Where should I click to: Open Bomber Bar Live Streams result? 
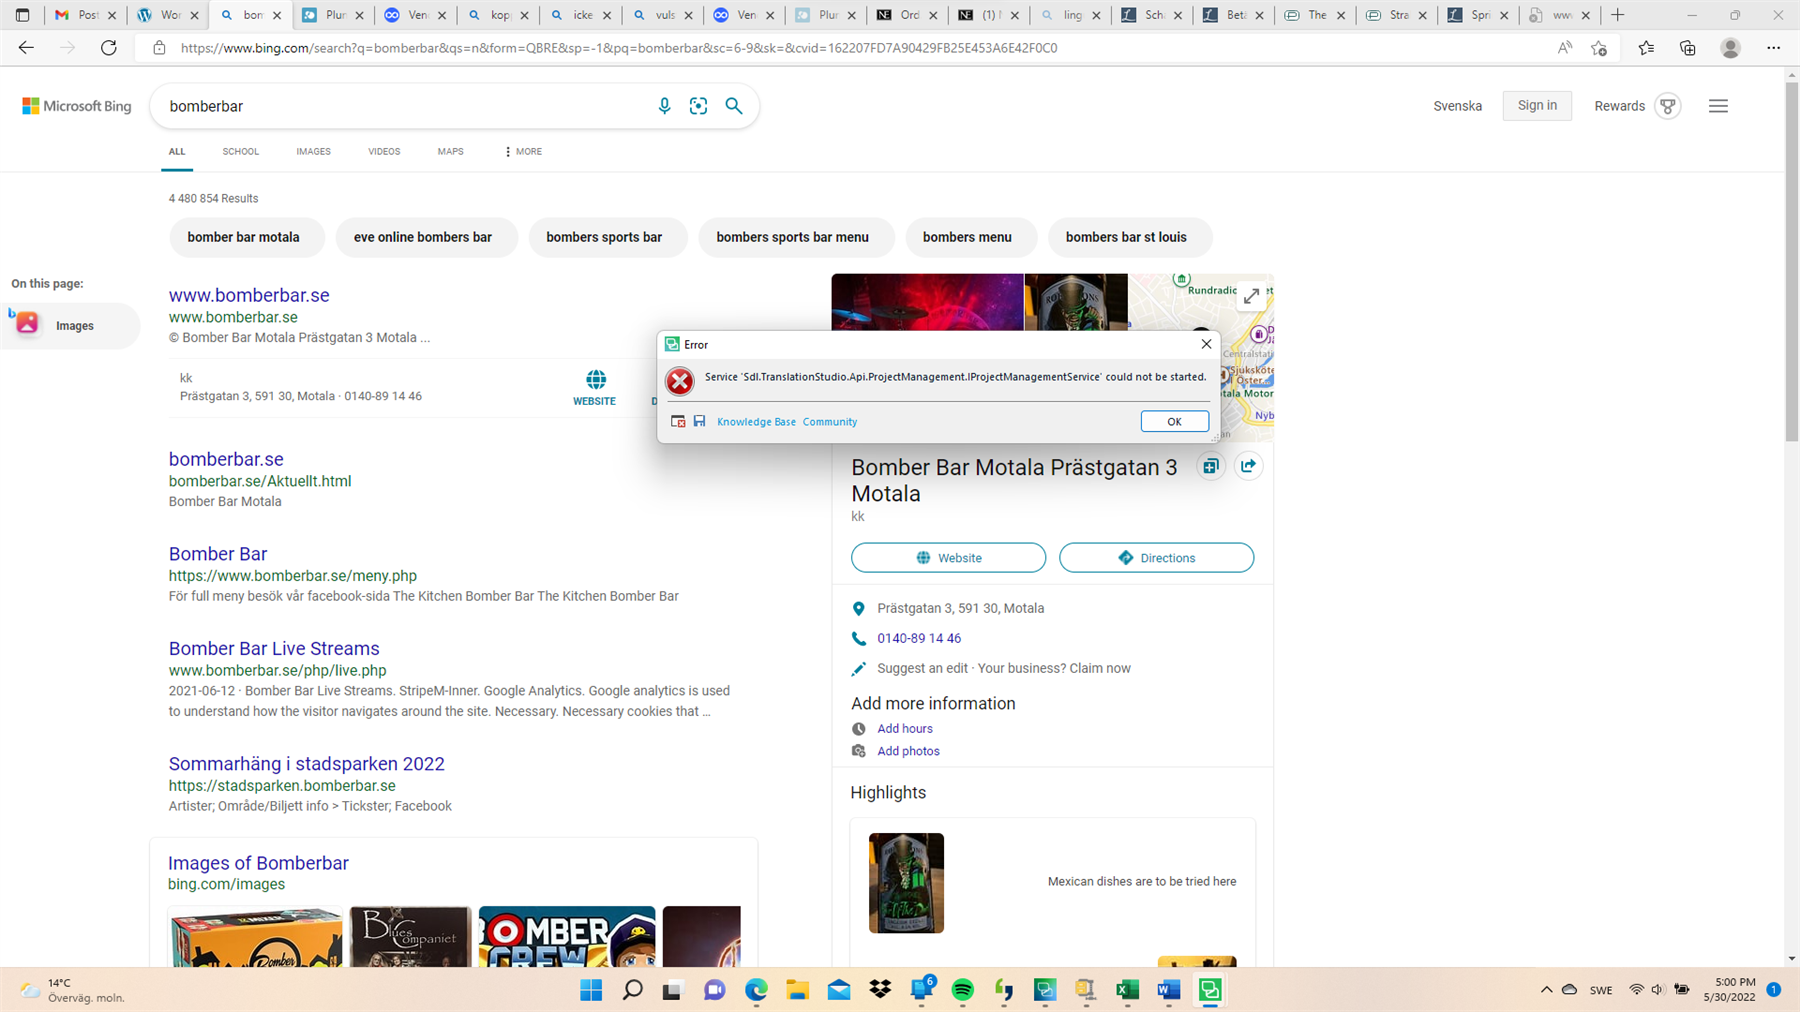pos(274,648)
